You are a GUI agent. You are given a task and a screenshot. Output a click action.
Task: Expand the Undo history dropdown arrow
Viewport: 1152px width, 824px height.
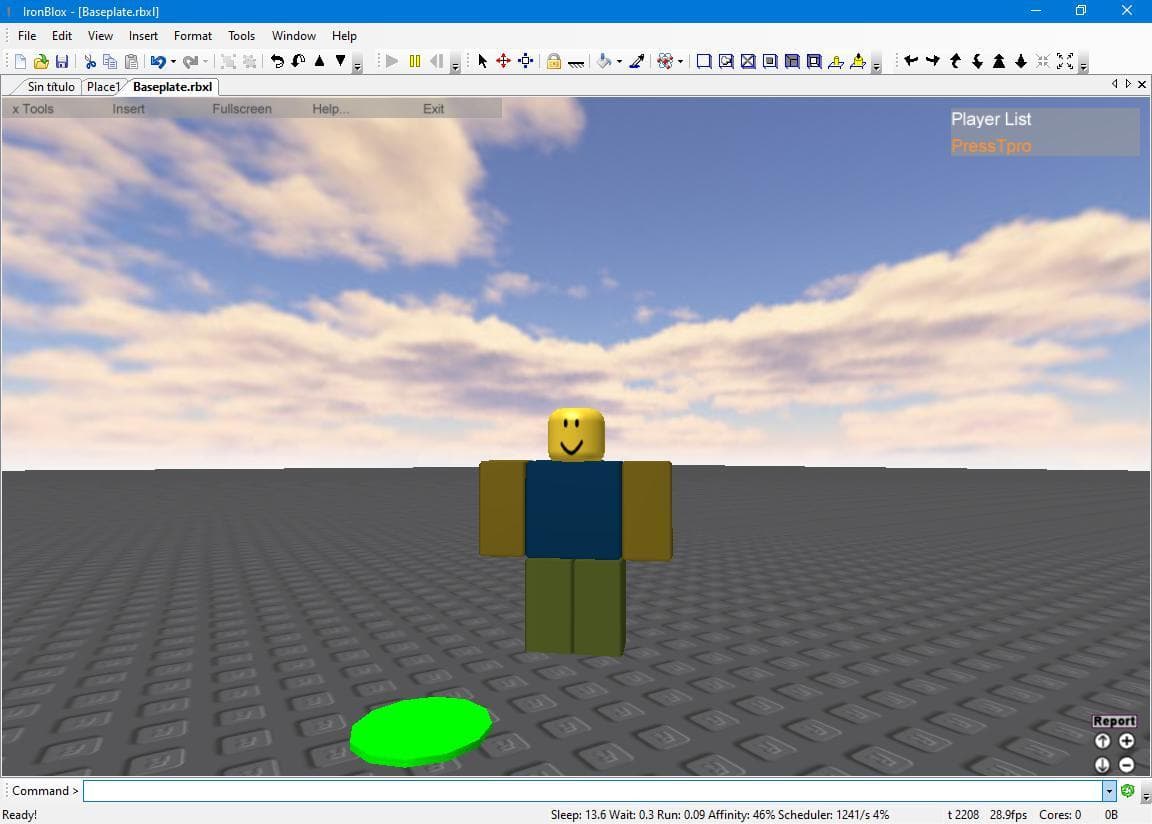[x=173, y=62]
